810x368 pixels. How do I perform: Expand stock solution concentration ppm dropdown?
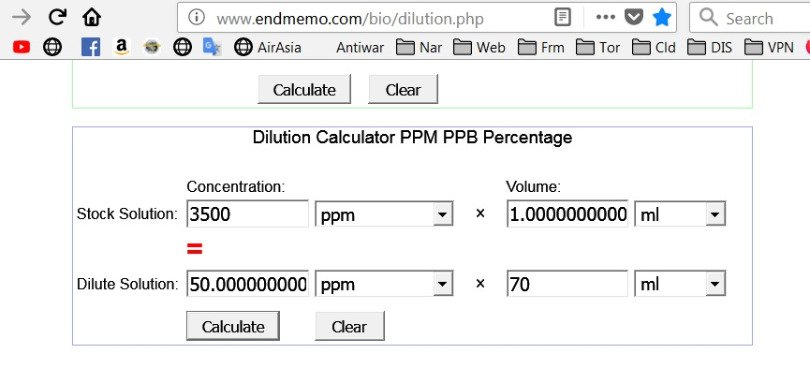(x=384, y=214)
